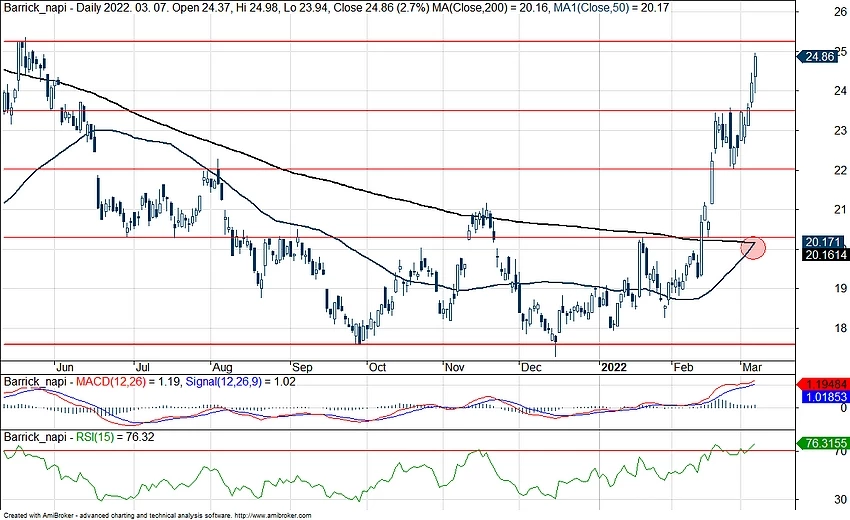This screenshot has width=850, height=520.
Task: Click the 19 price axis label
Action: point(840,288)
